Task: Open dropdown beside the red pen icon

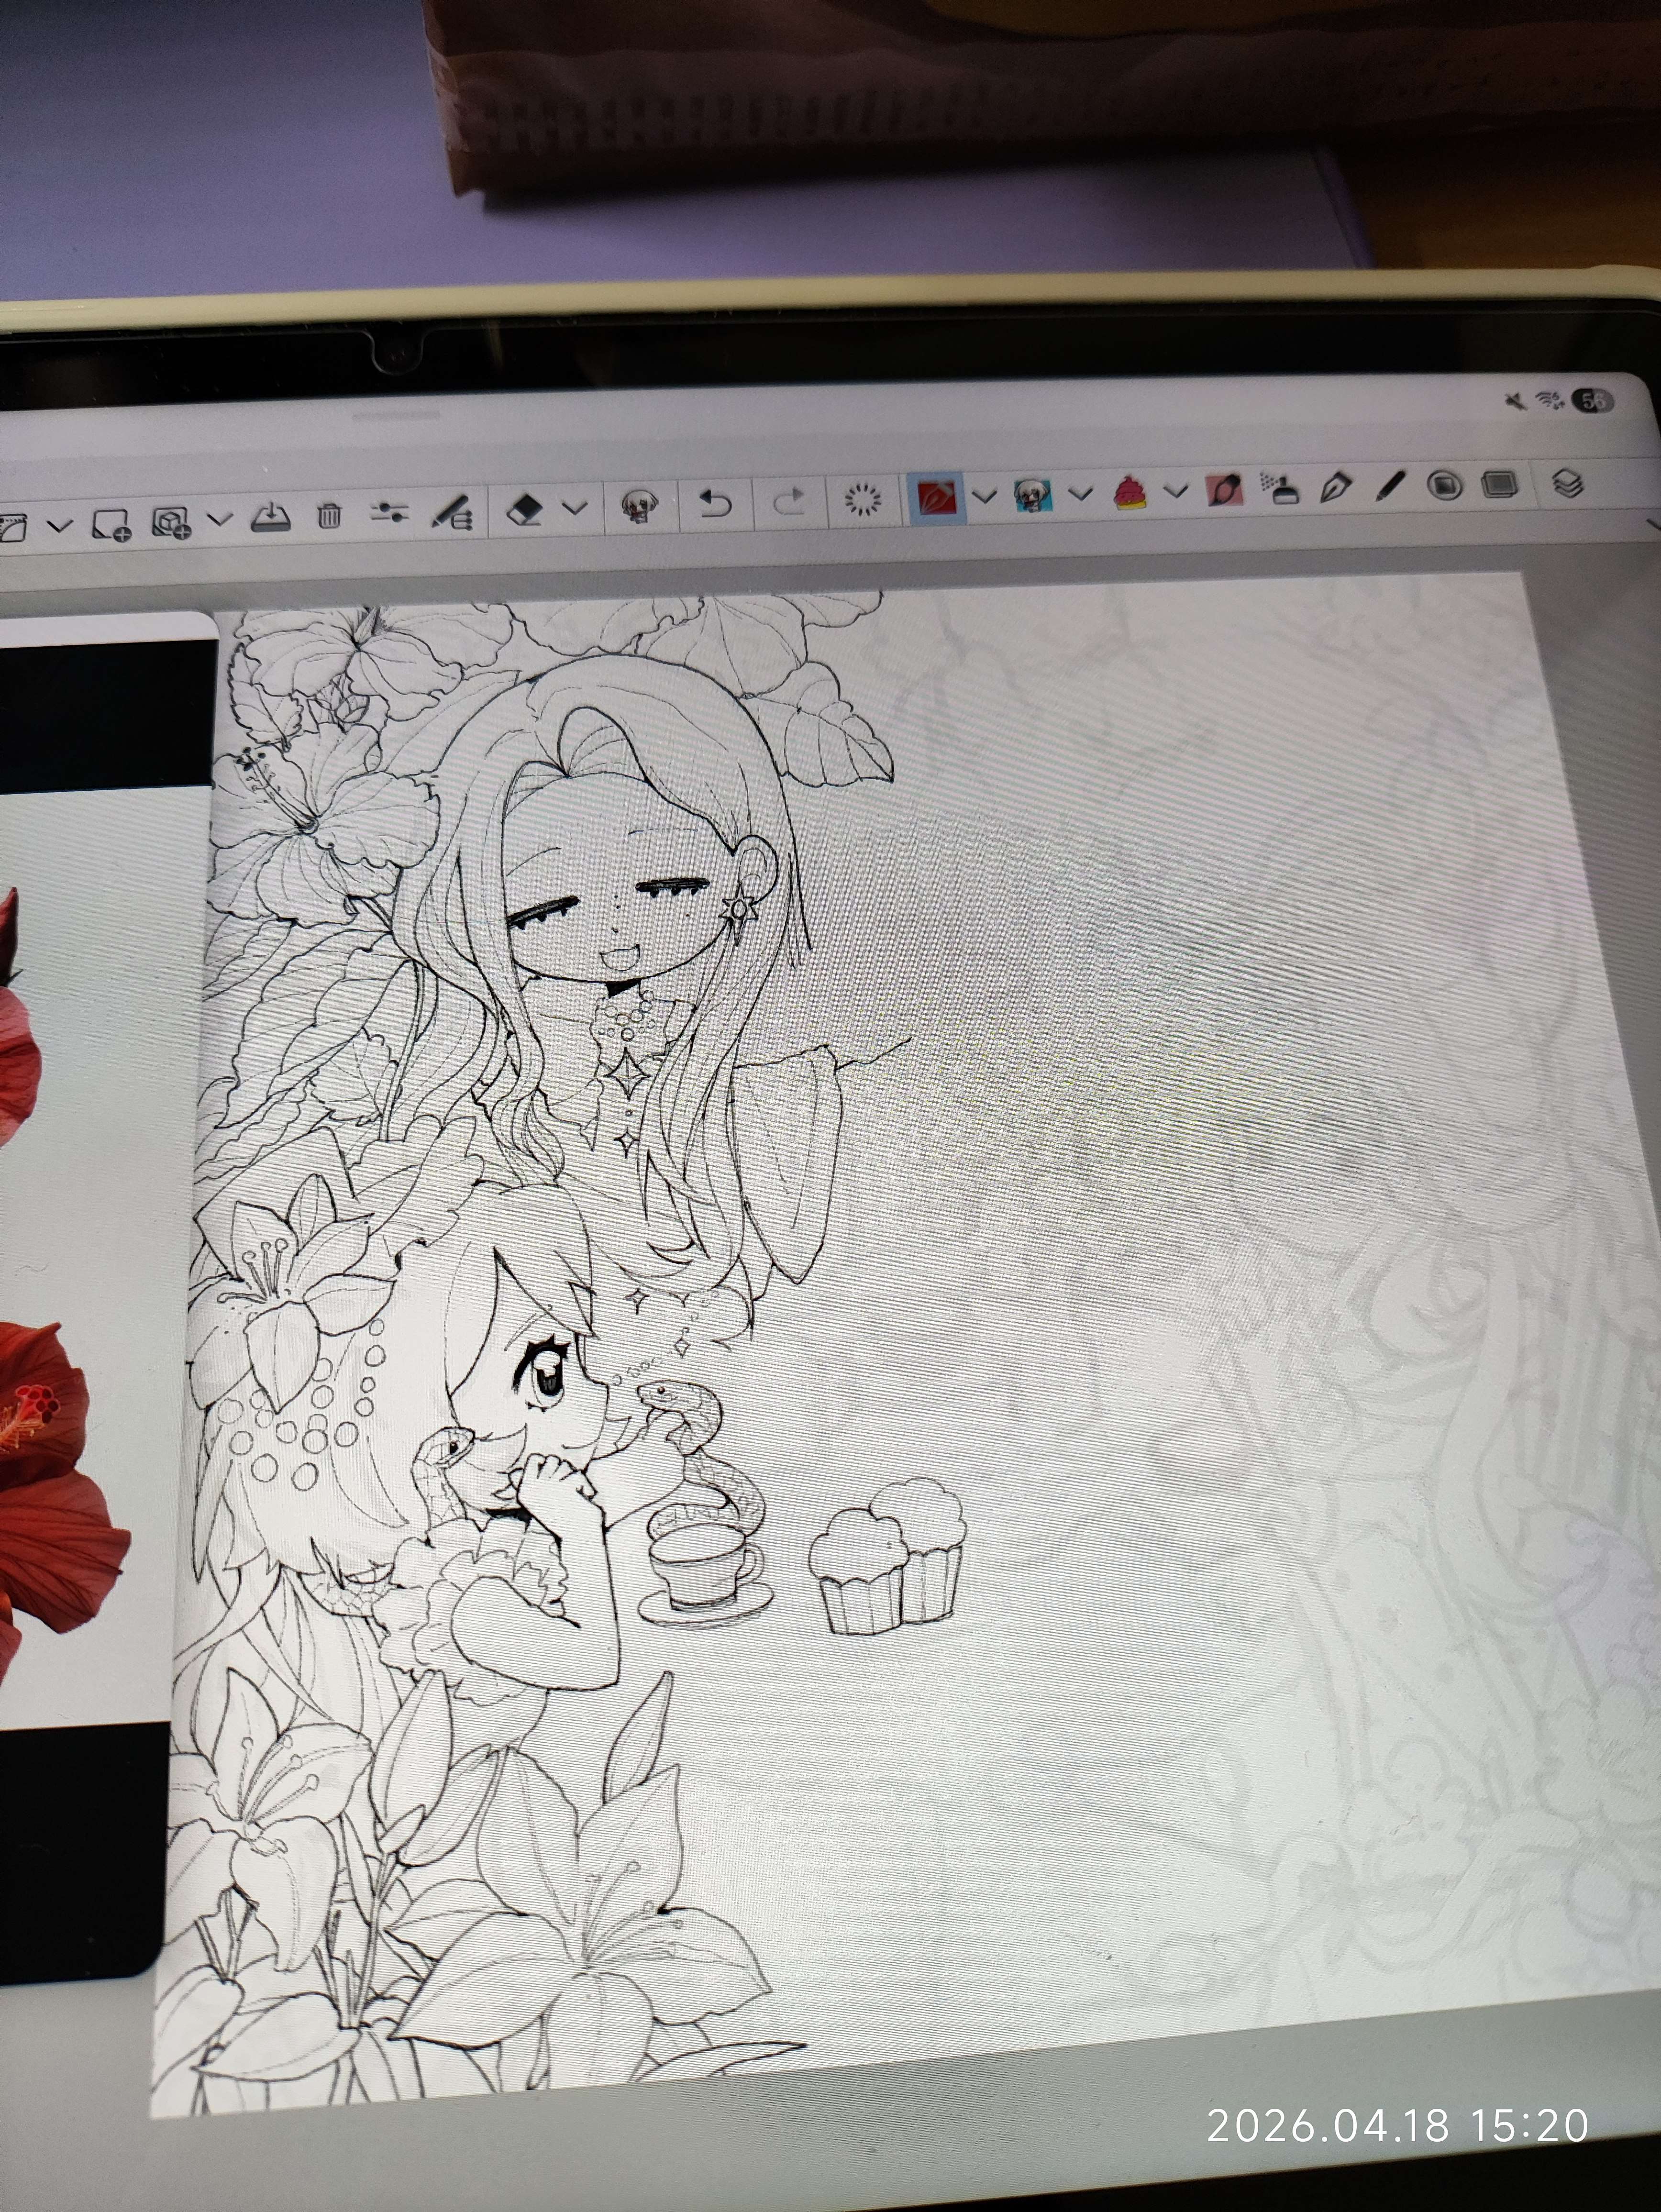Action: (985, 495)
